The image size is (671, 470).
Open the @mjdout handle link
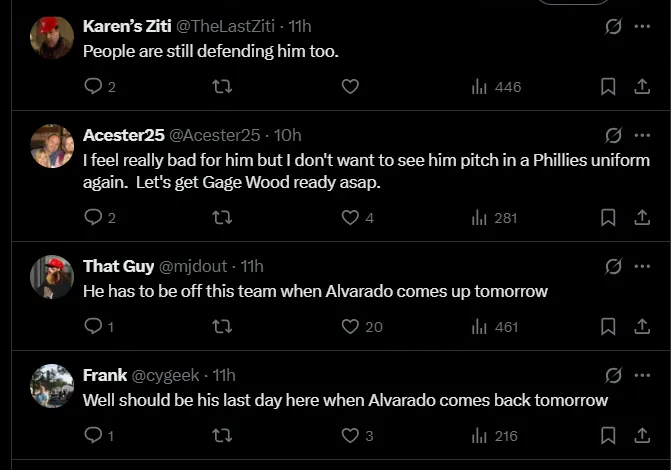point(193,266)
